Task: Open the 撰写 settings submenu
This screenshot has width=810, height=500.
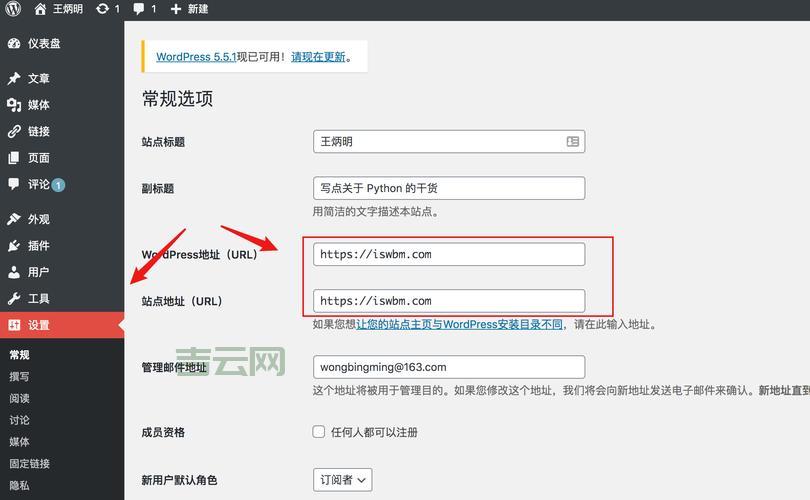Action: (20, 377)
